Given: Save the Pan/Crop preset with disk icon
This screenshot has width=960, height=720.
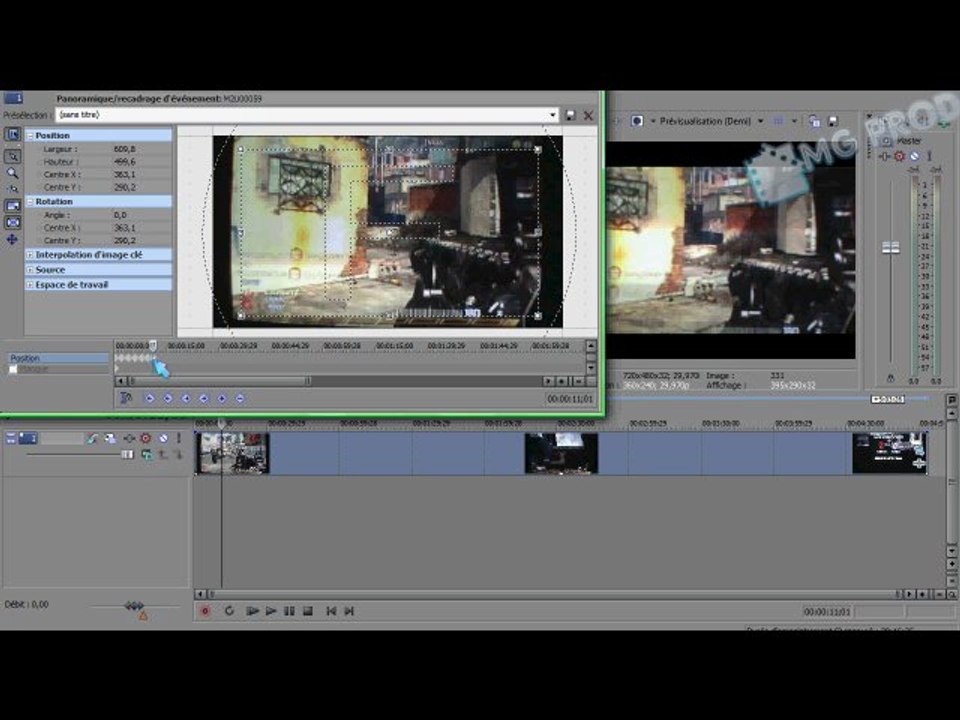Looking at the screenshot, I should tap(570, 115).
